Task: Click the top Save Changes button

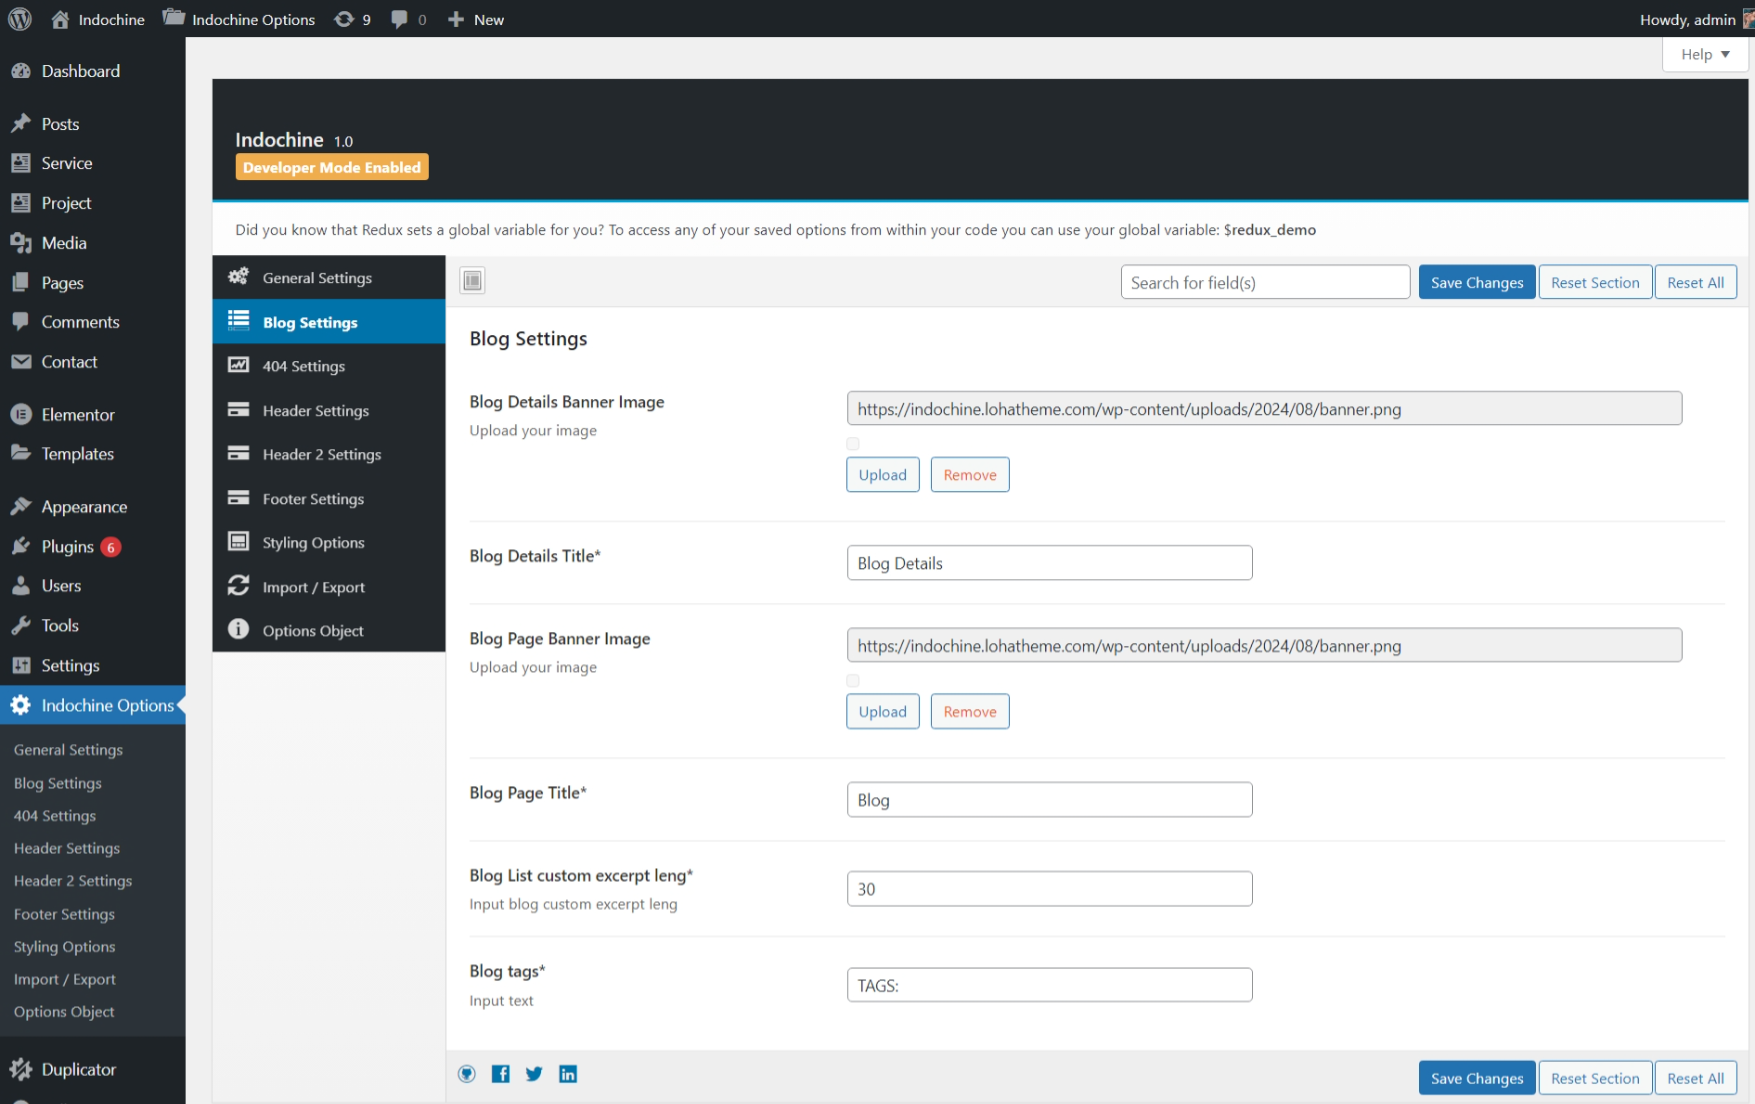Action: [x=1476, y=282]
